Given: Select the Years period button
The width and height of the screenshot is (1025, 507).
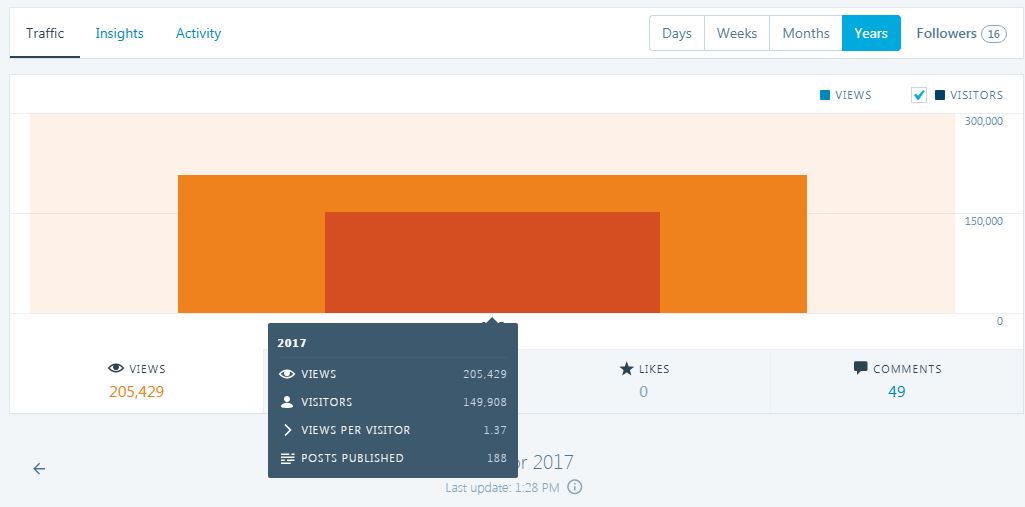Looking at the screenshot, I should coord(871,33).
